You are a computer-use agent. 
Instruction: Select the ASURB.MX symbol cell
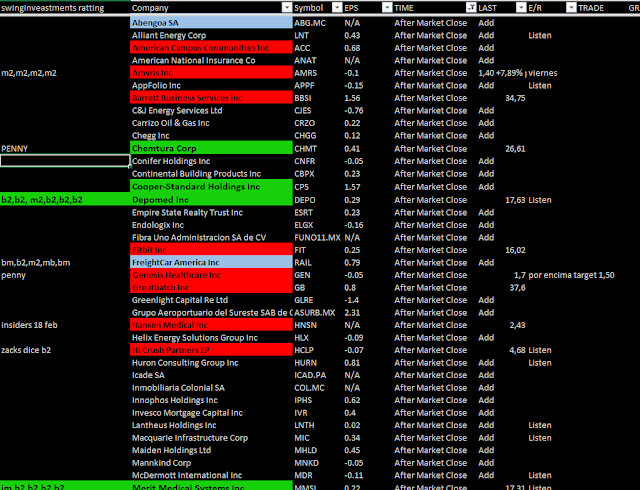pos(318,313)
